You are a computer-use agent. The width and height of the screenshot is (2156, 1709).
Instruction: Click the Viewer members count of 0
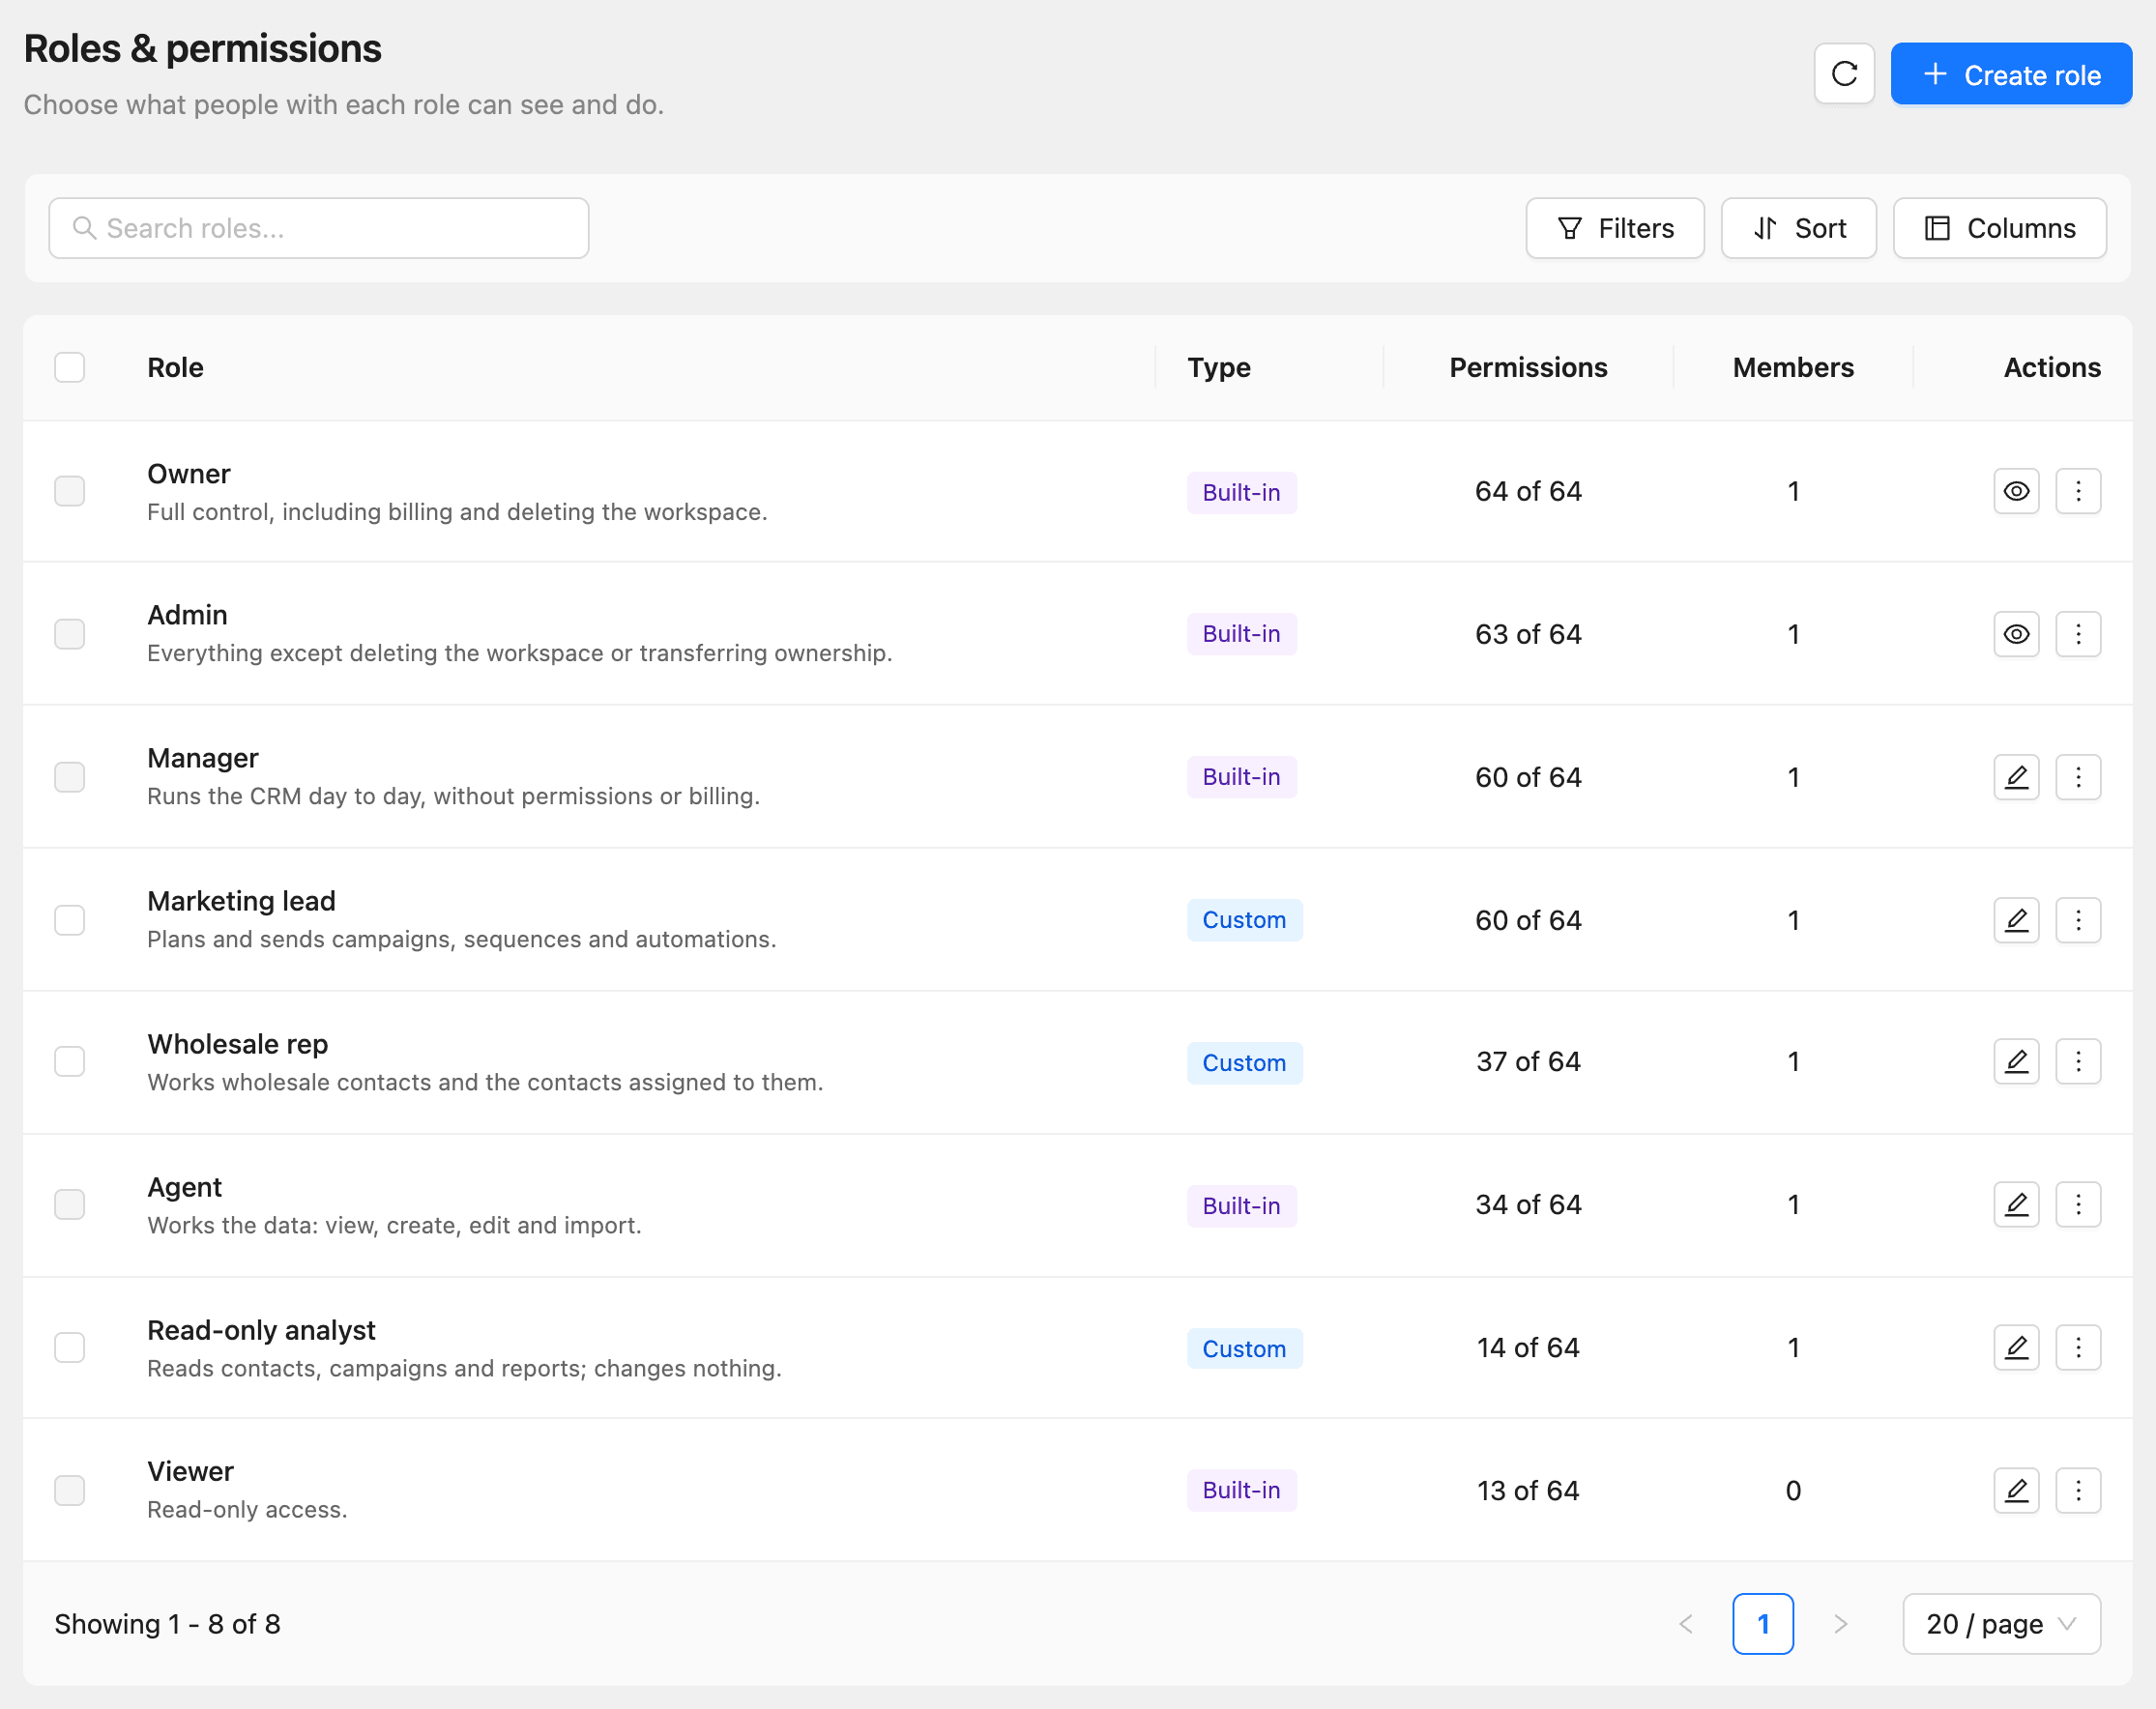(x=1793, y=1490)
